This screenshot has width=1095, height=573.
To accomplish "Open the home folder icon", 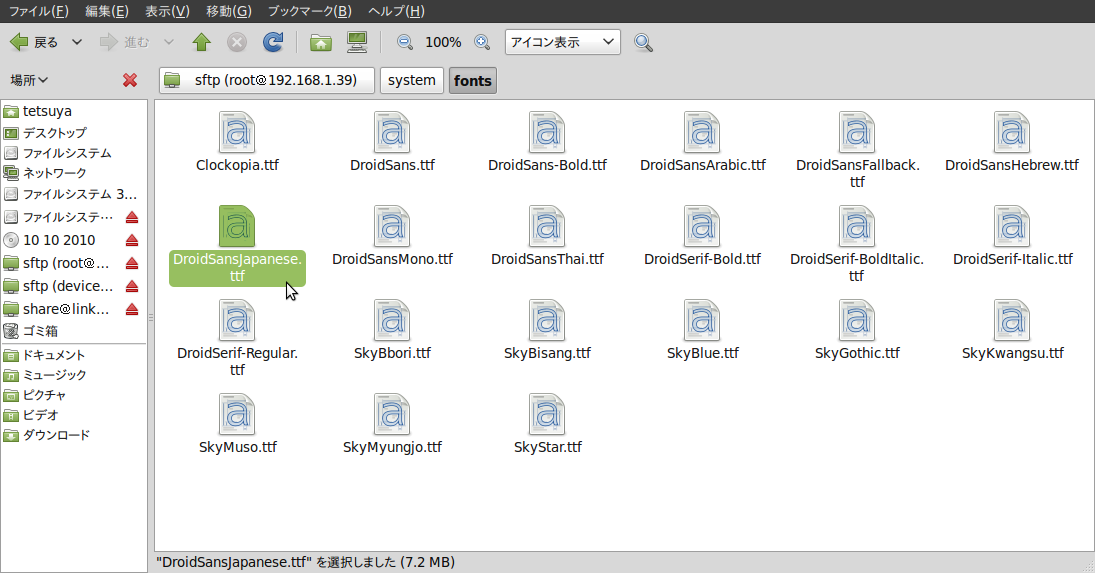I will (321, 43).
